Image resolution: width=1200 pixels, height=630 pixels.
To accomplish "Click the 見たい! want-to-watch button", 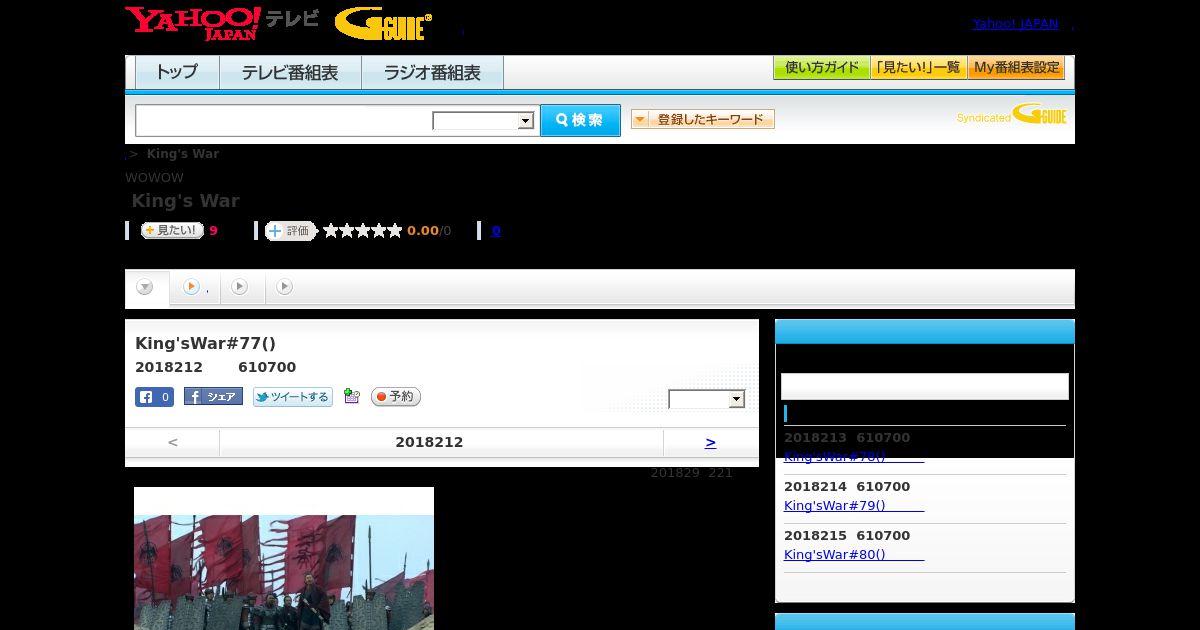I will (172, 230).
